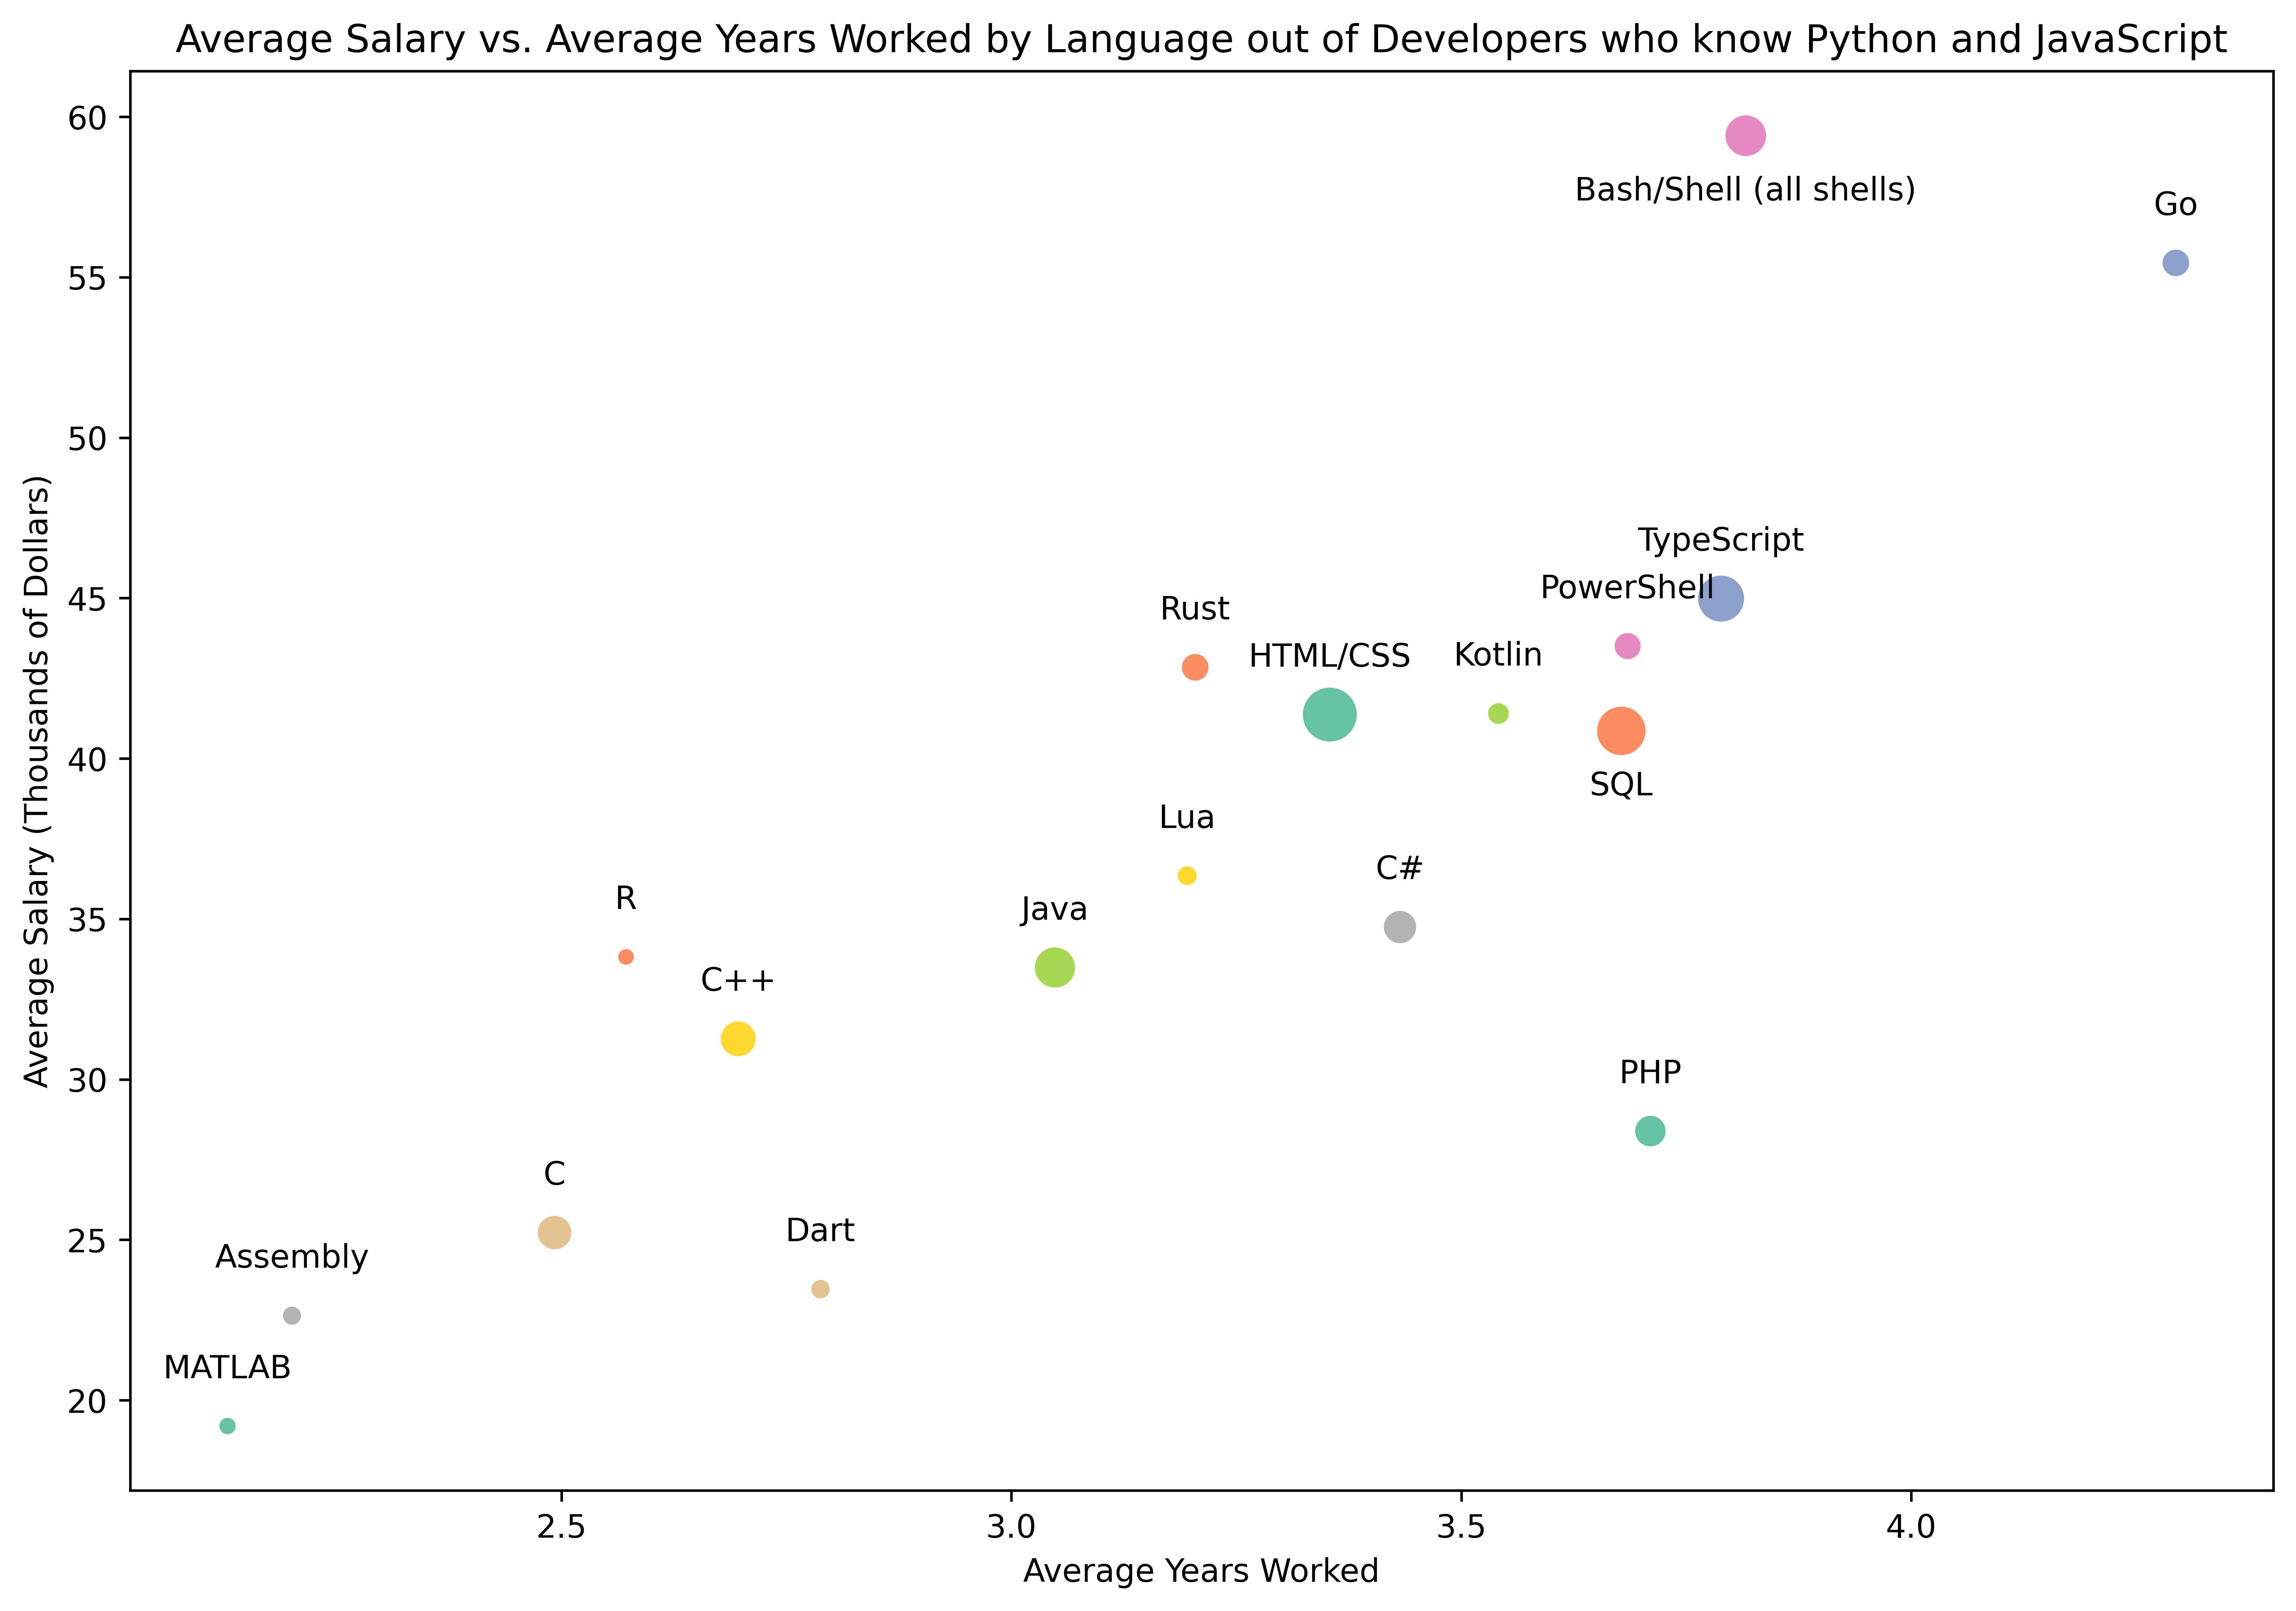Image resolution: width=2296 pixels, height=1611 pixels.
Task: Click the orange SQL data bubble
Action: pos(1621,731)
